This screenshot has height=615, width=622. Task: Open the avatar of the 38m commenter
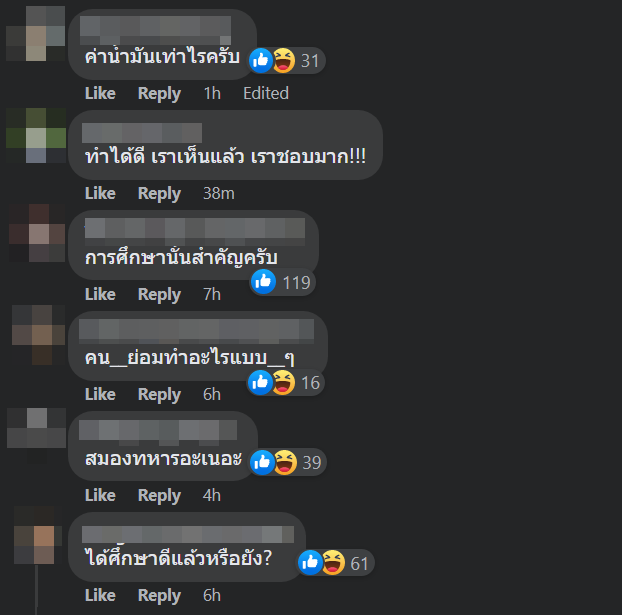tap(36, 135)
